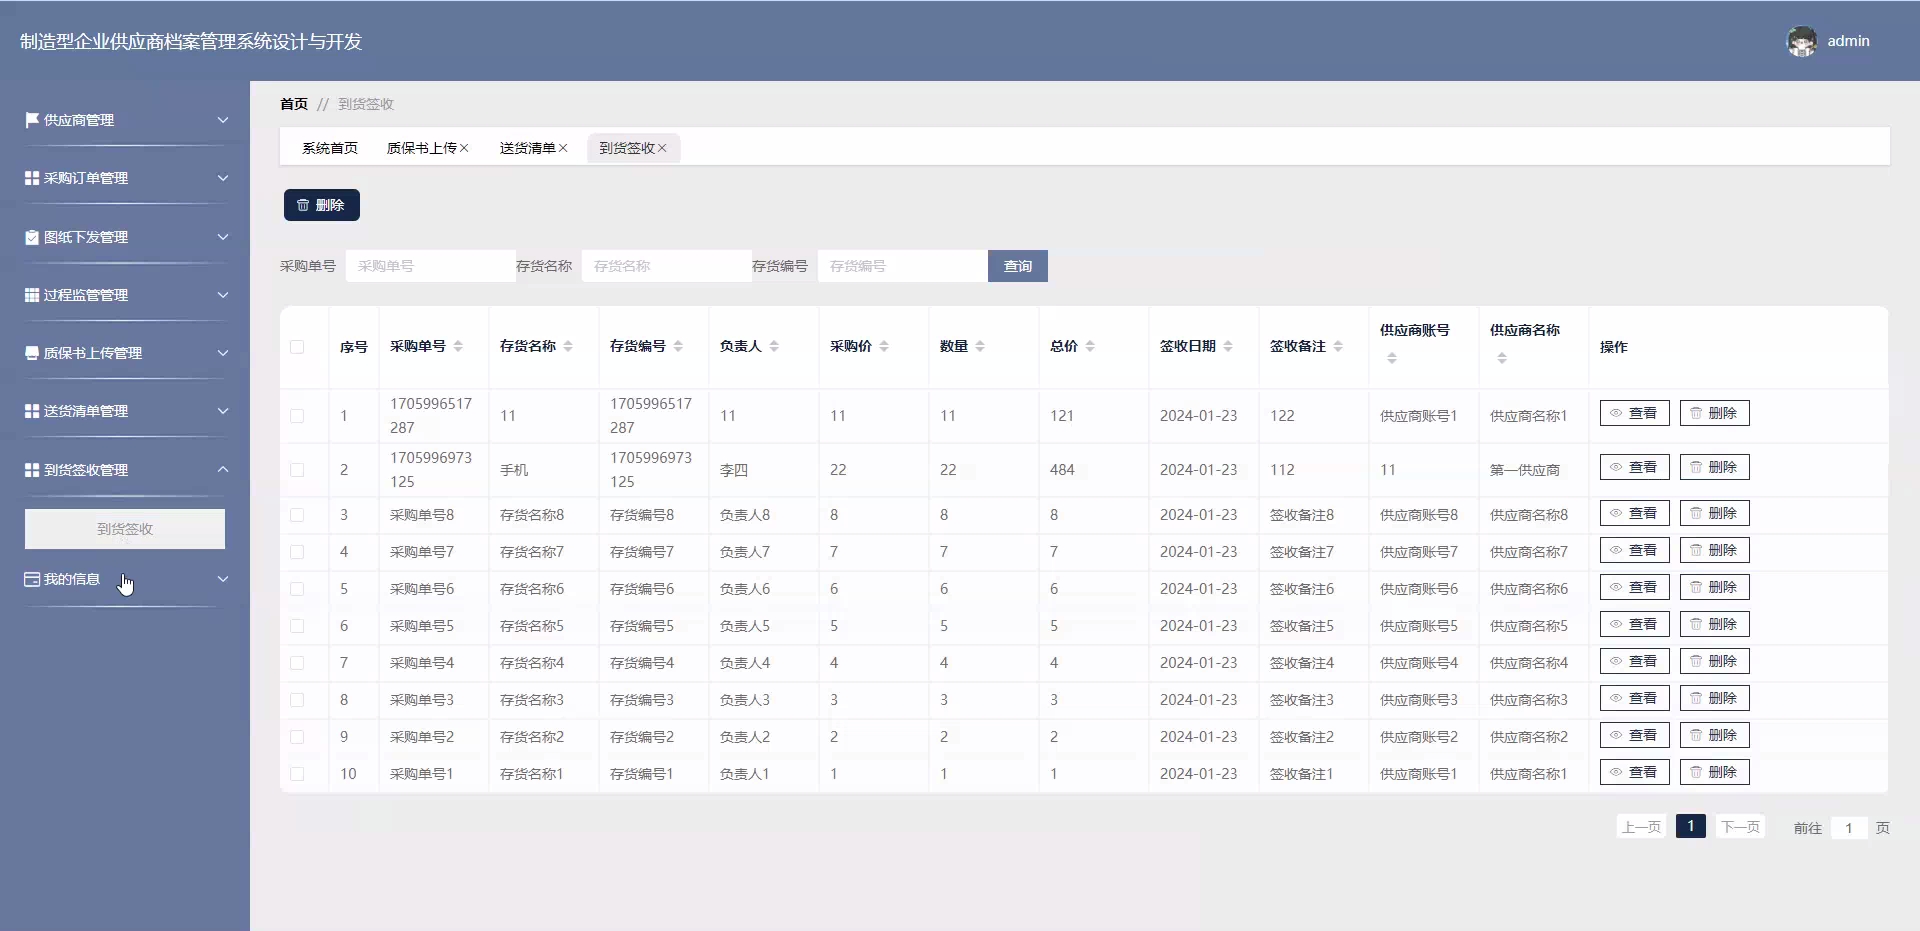Sort the table by 存货名称
Image resolution: width=1920 pixels, height=931 pixels.
pyautogui.click(x=568, y=346)
